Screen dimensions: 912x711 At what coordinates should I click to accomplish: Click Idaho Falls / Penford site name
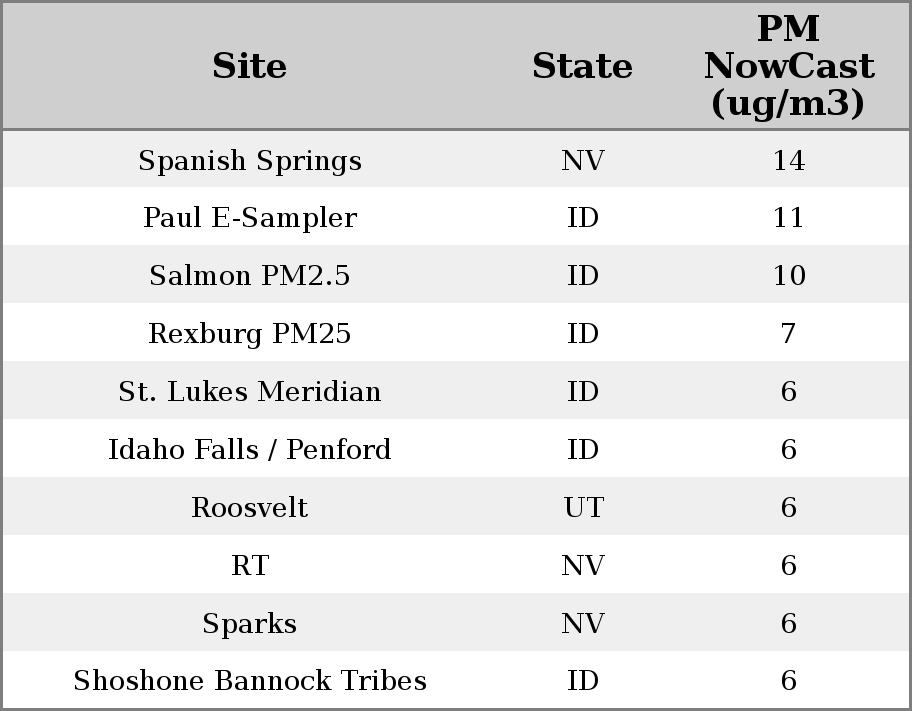coord(249,450)
